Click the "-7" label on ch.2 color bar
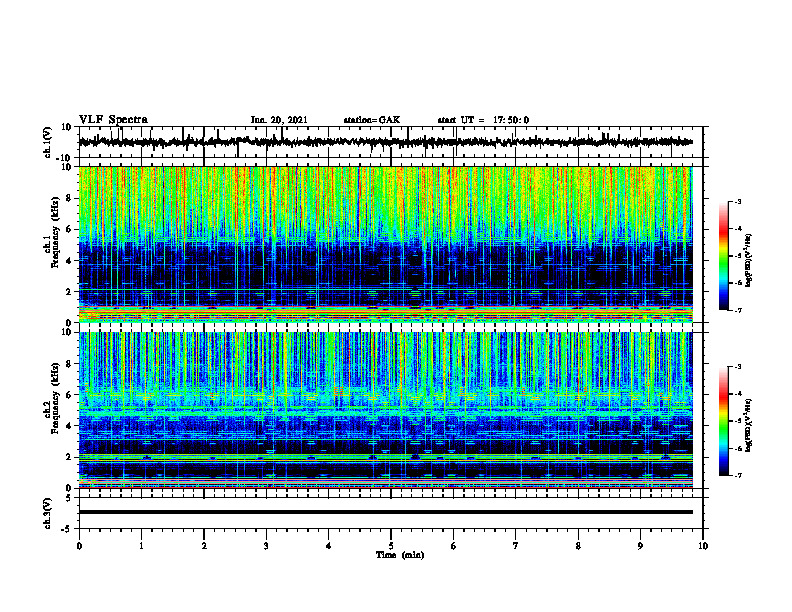This screenshot has width=792, height=612. tap(737, 476)
